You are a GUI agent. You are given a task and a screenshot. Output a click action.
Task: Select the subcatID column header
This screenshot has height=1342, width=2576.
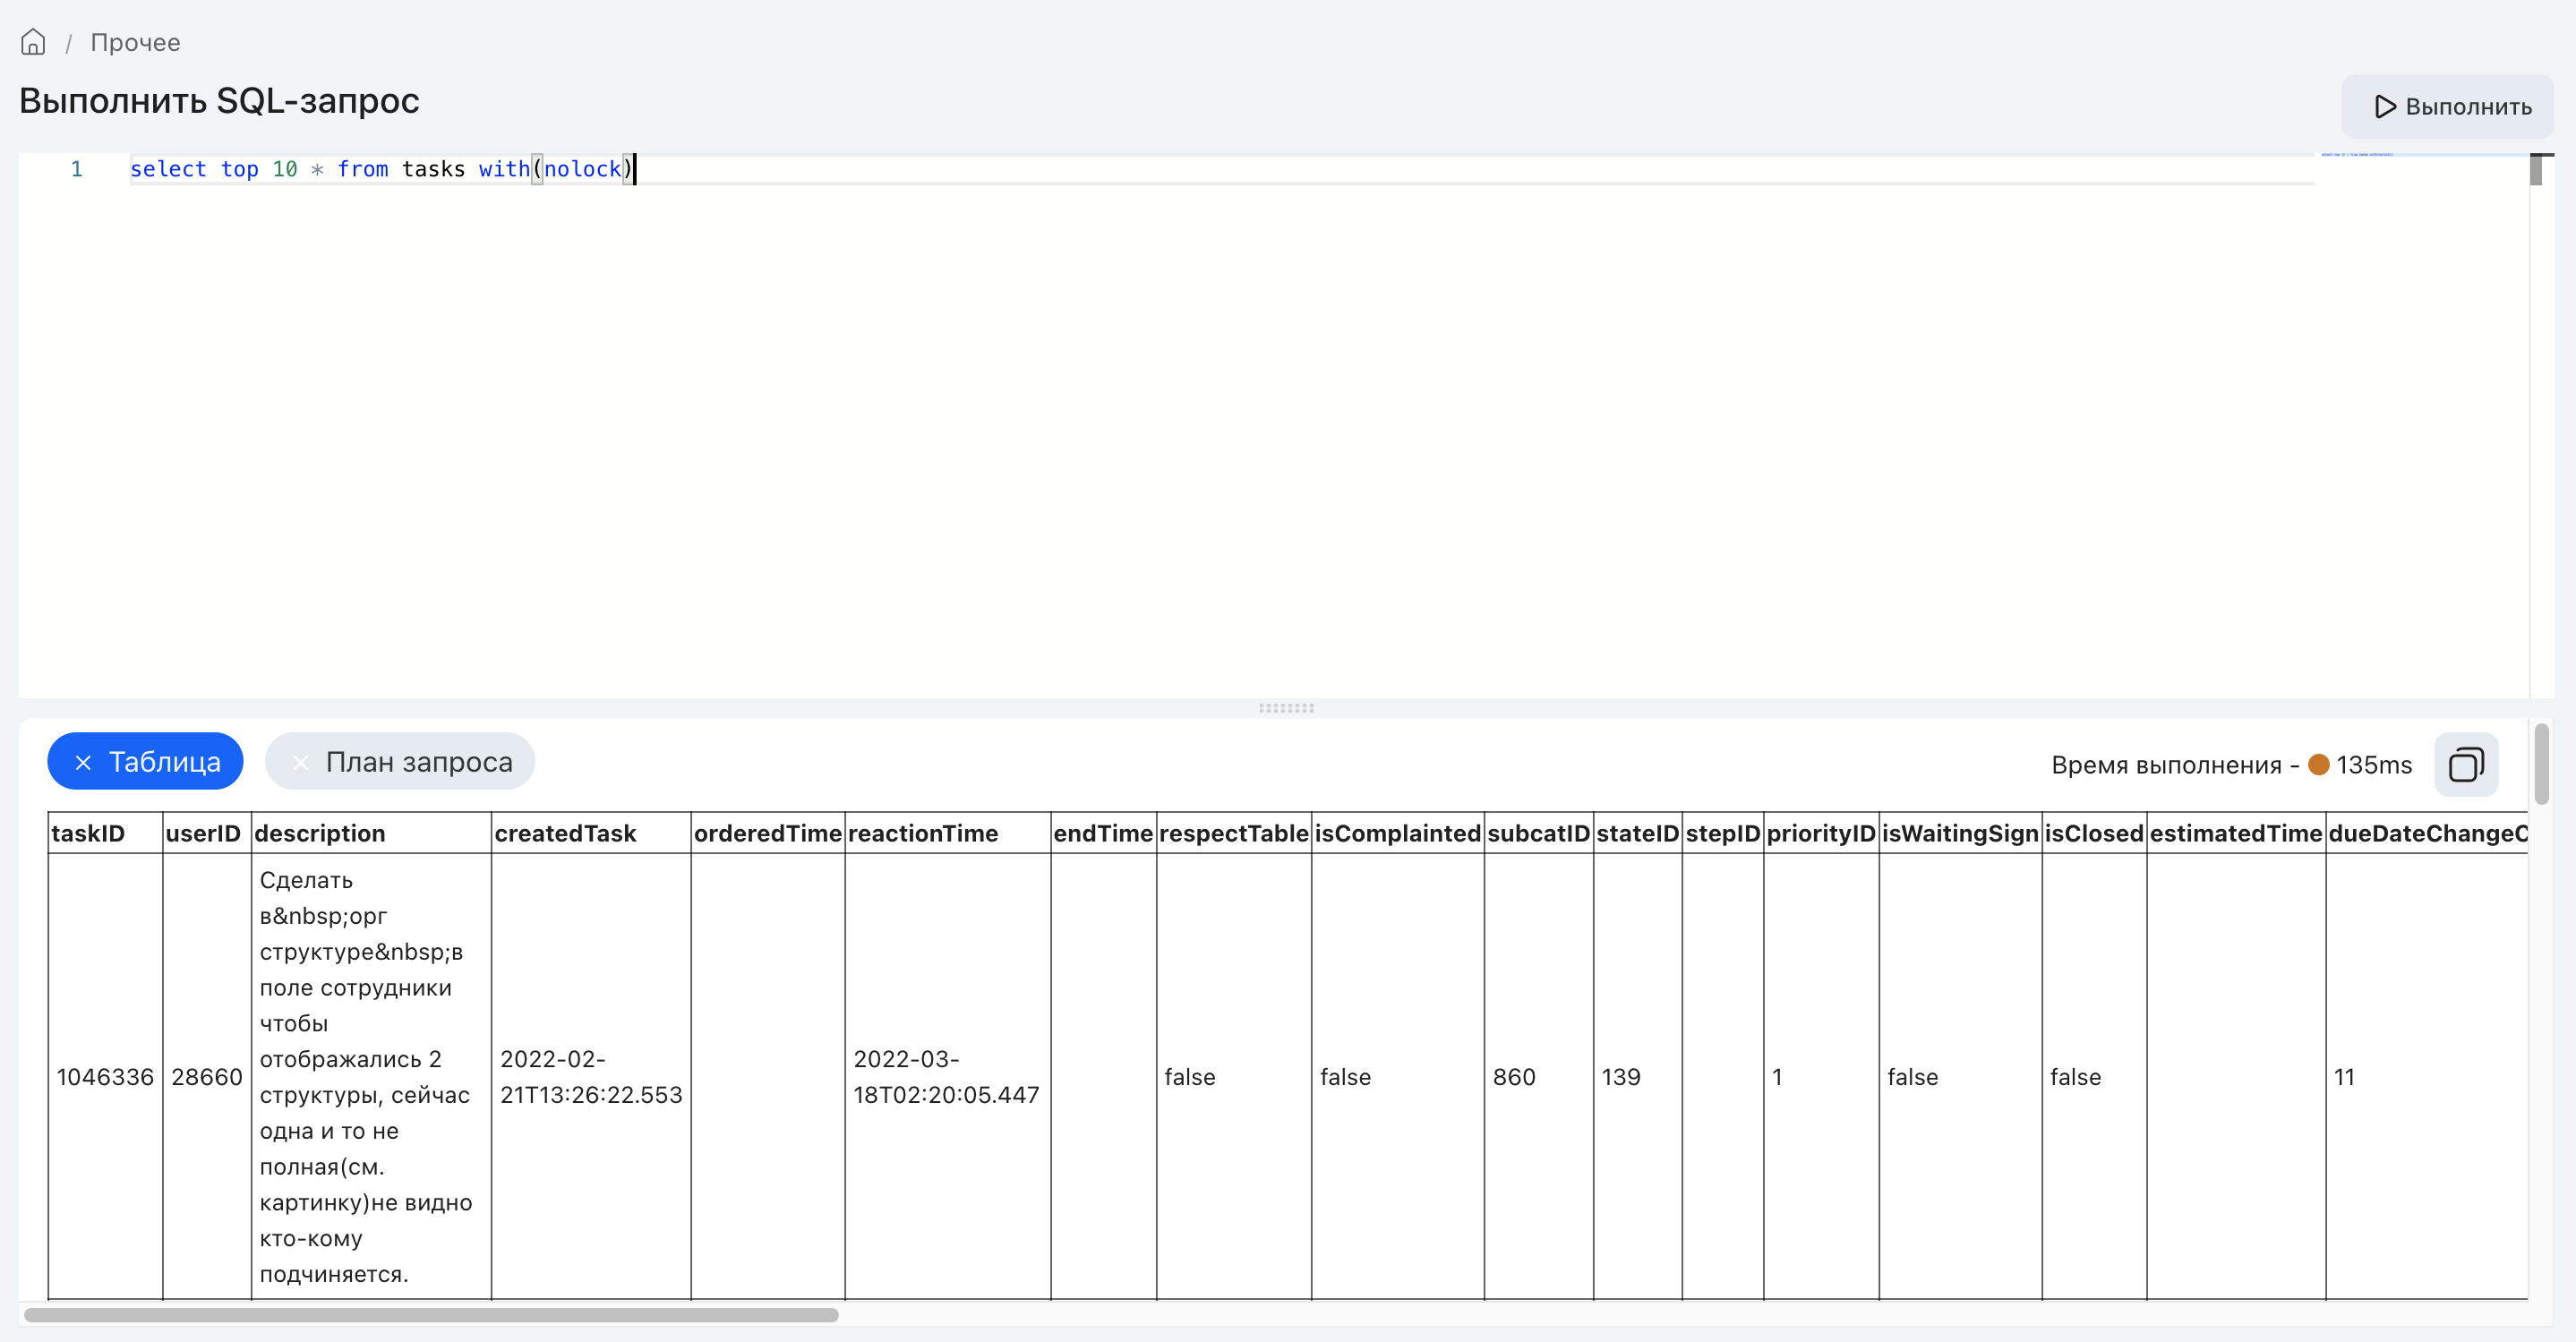click(x=1539, y=833)
